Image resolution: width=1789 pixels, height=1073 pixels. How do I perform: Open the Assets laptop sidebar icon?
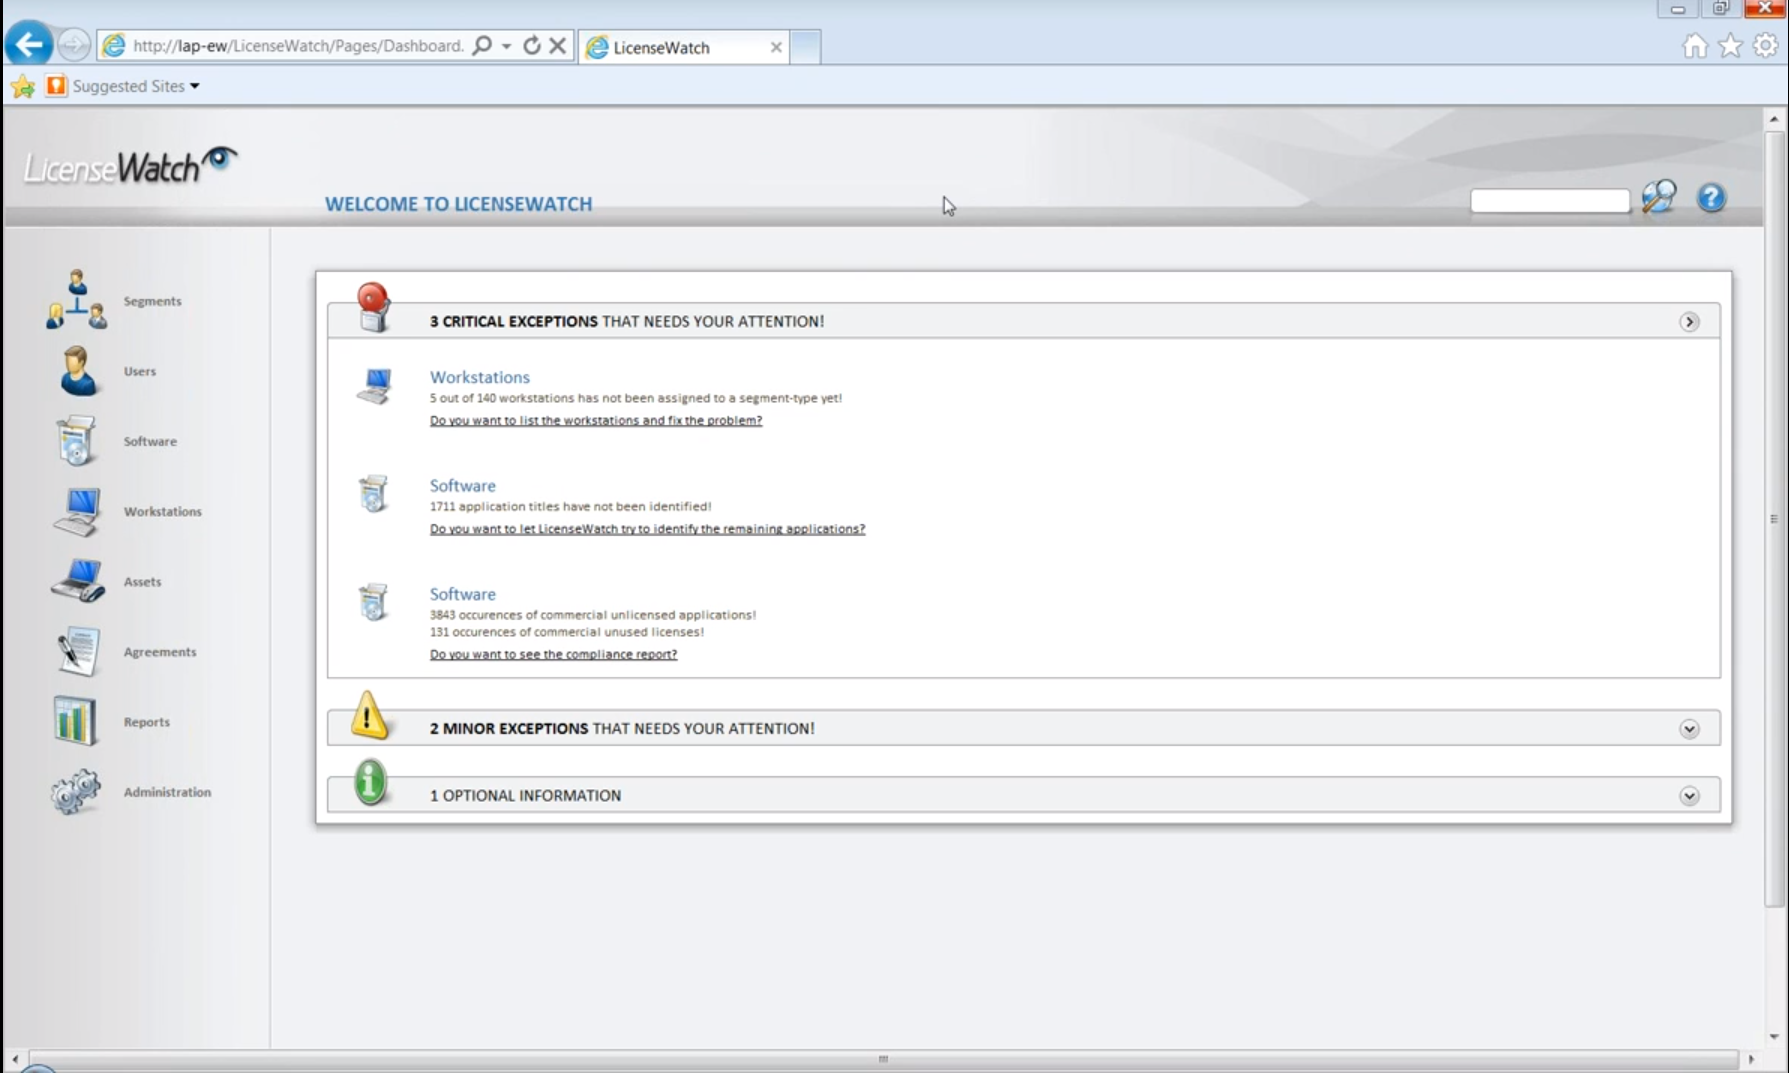point(77,581)
